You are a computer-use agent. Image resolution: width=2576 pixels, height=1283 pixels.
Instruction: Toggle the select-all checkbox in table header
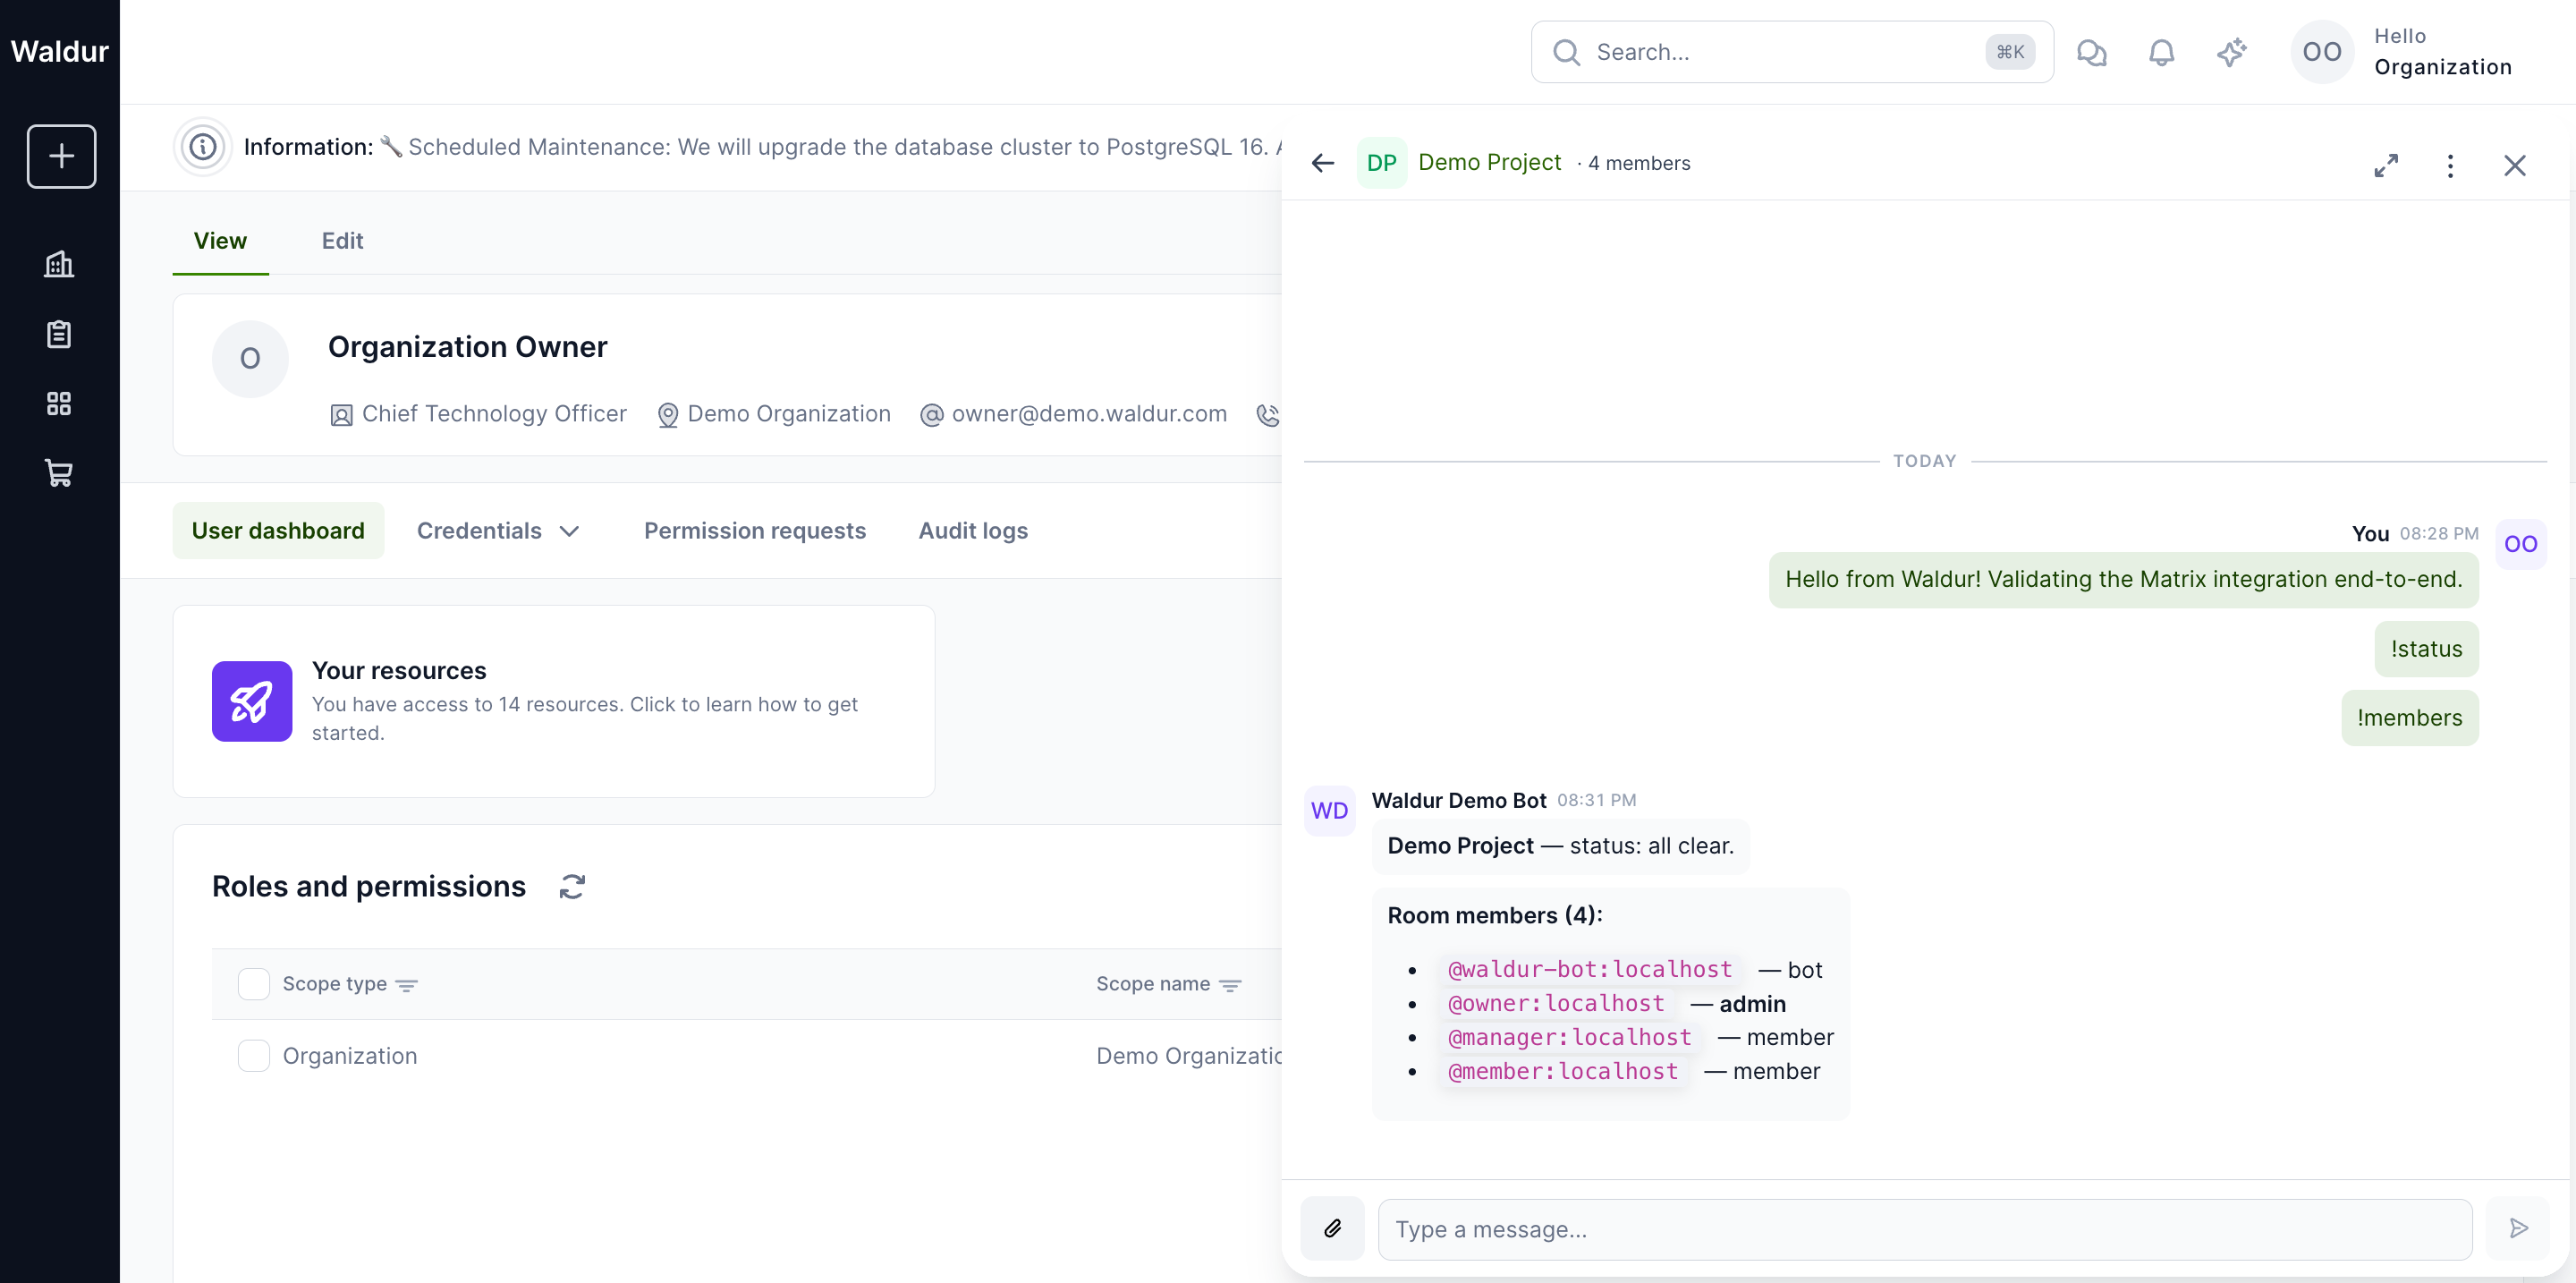(x=254, y=984)
